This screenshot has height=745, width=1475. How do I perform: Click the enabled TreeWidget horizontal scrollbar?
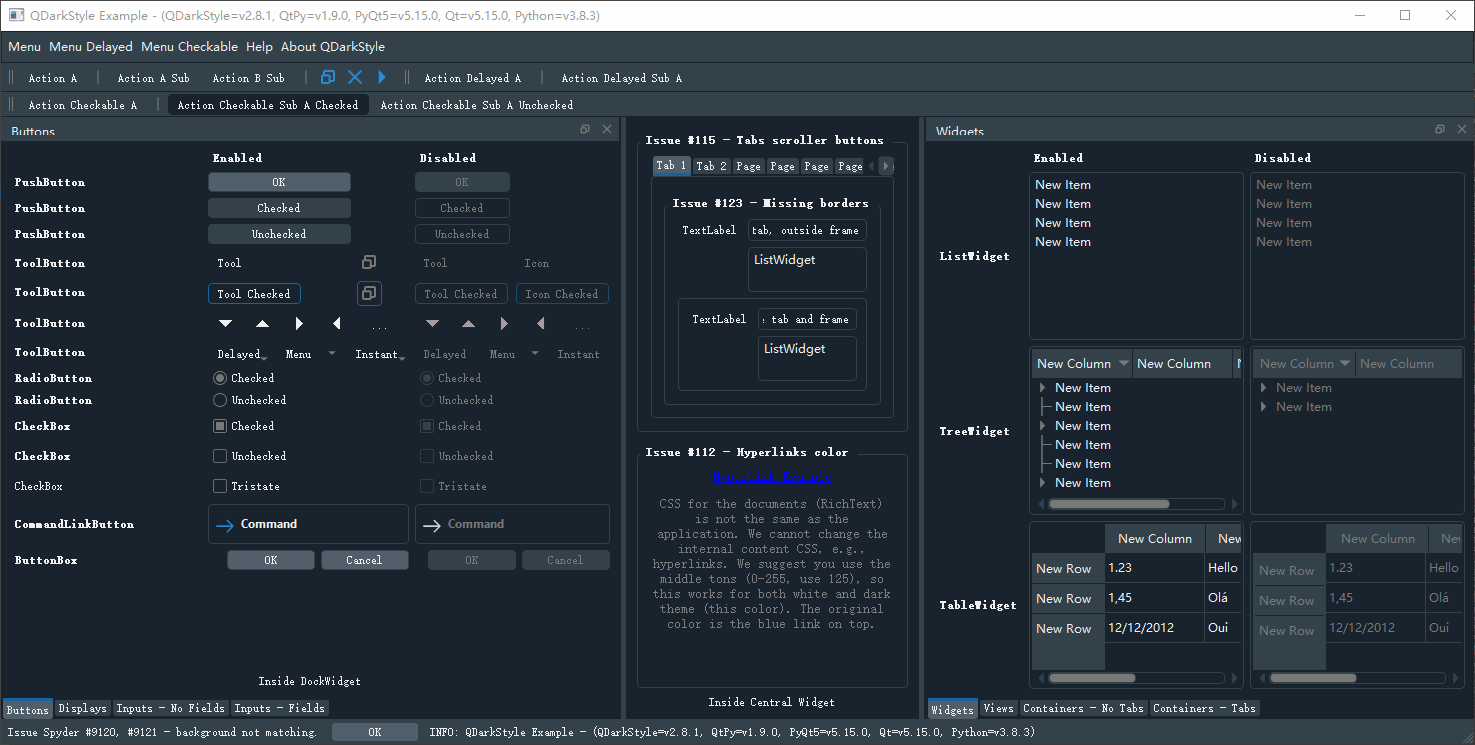point(1137,504)
